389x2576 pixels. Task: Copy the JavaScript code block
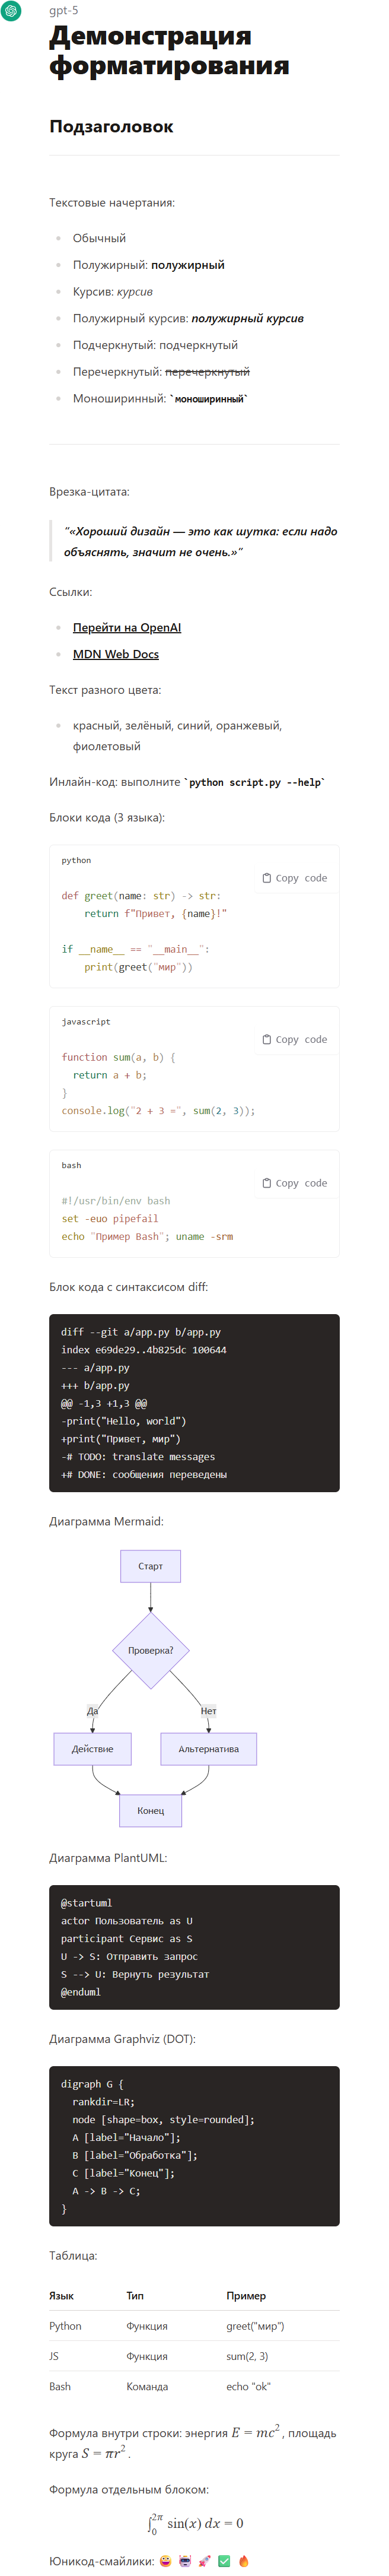click(294, 1039)
